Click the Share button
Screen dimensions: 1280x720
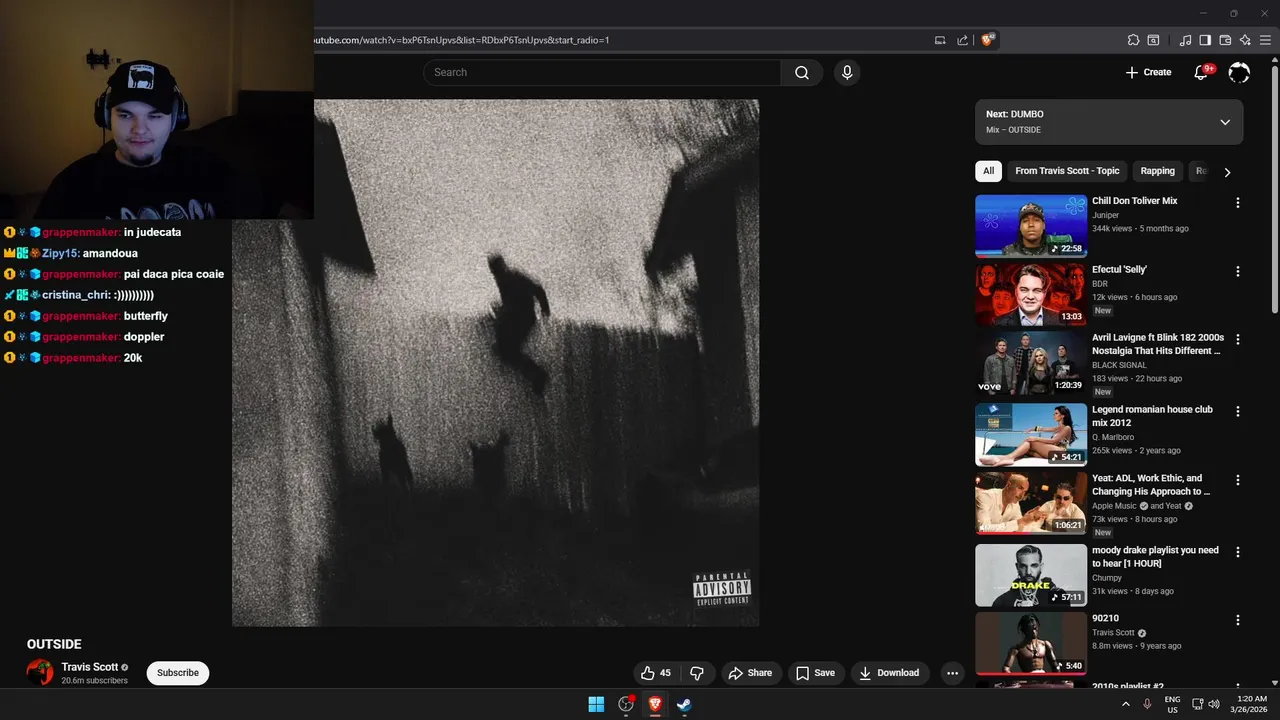point(750,673)
